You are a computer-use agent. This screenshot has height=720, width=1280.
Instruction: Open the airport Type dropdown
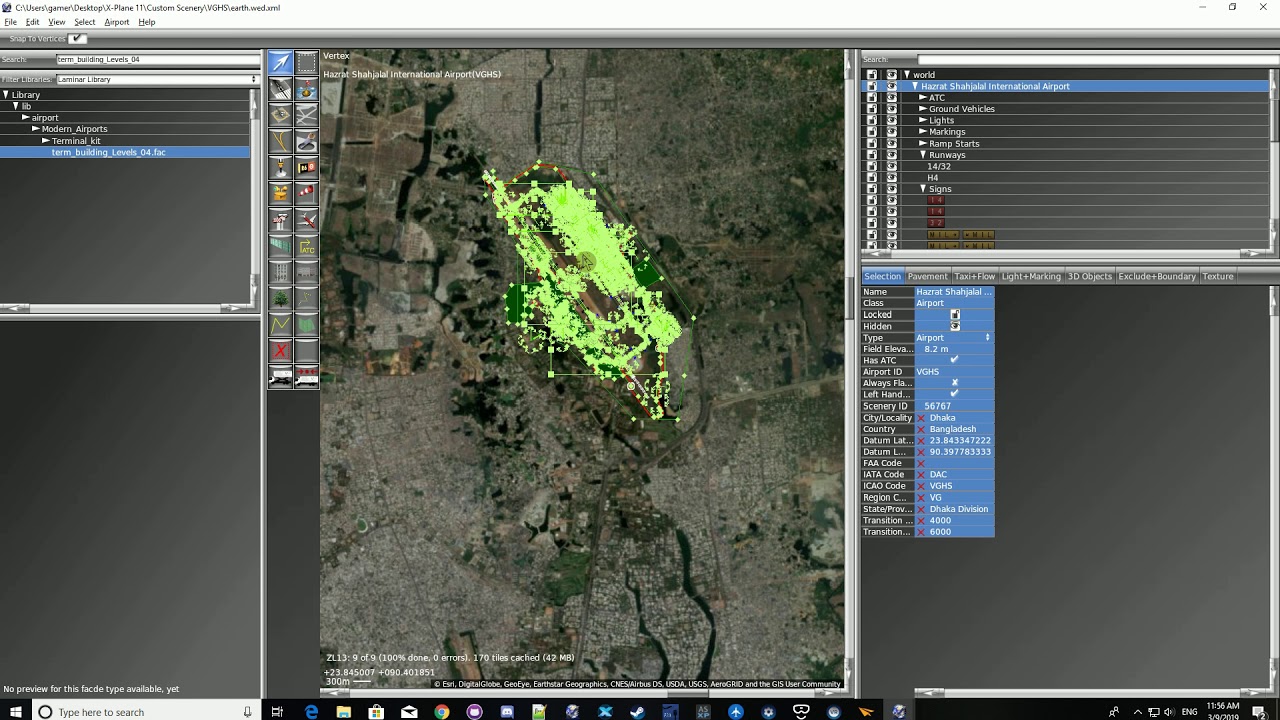954,338
